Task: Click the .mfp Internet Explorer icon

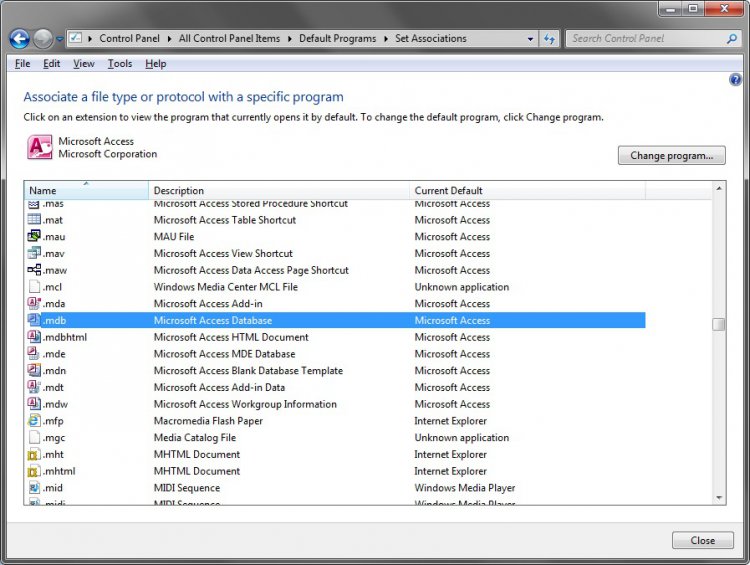Action: coord(34,421)
